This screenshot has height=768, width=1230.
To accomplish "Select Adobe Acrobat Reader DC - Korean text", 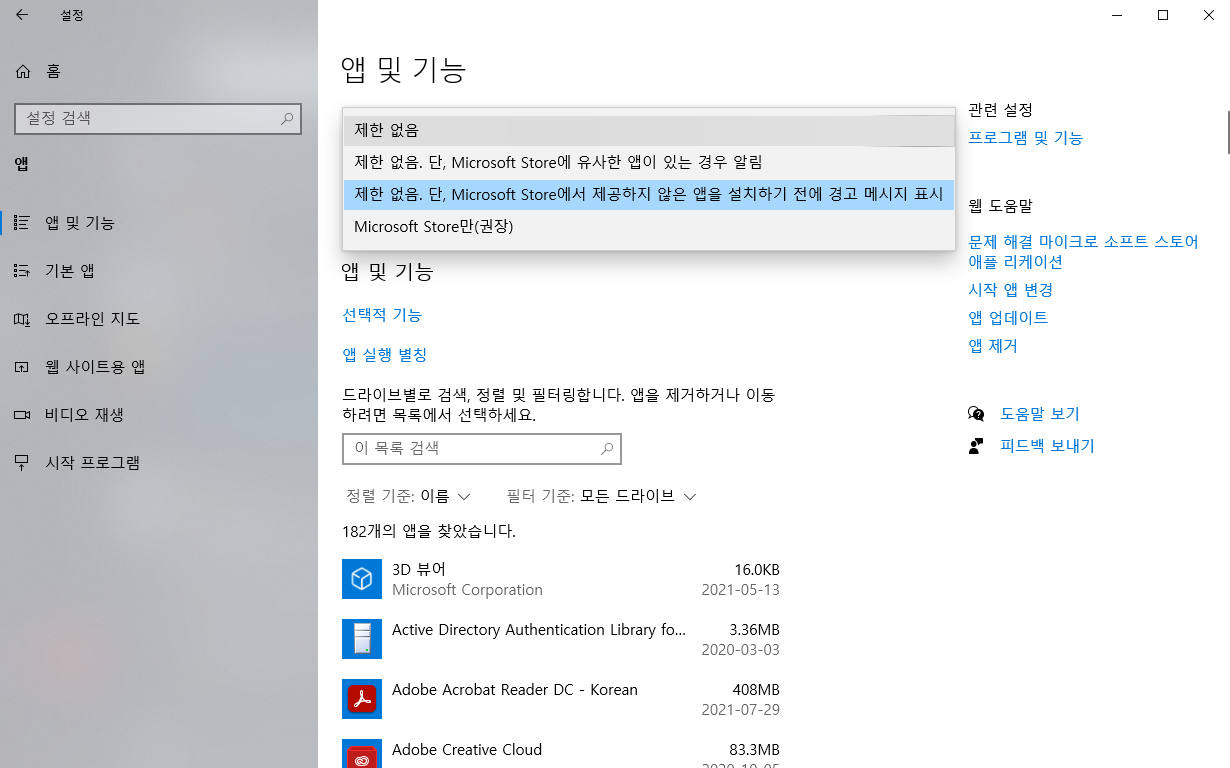I will tap(515, 690).
